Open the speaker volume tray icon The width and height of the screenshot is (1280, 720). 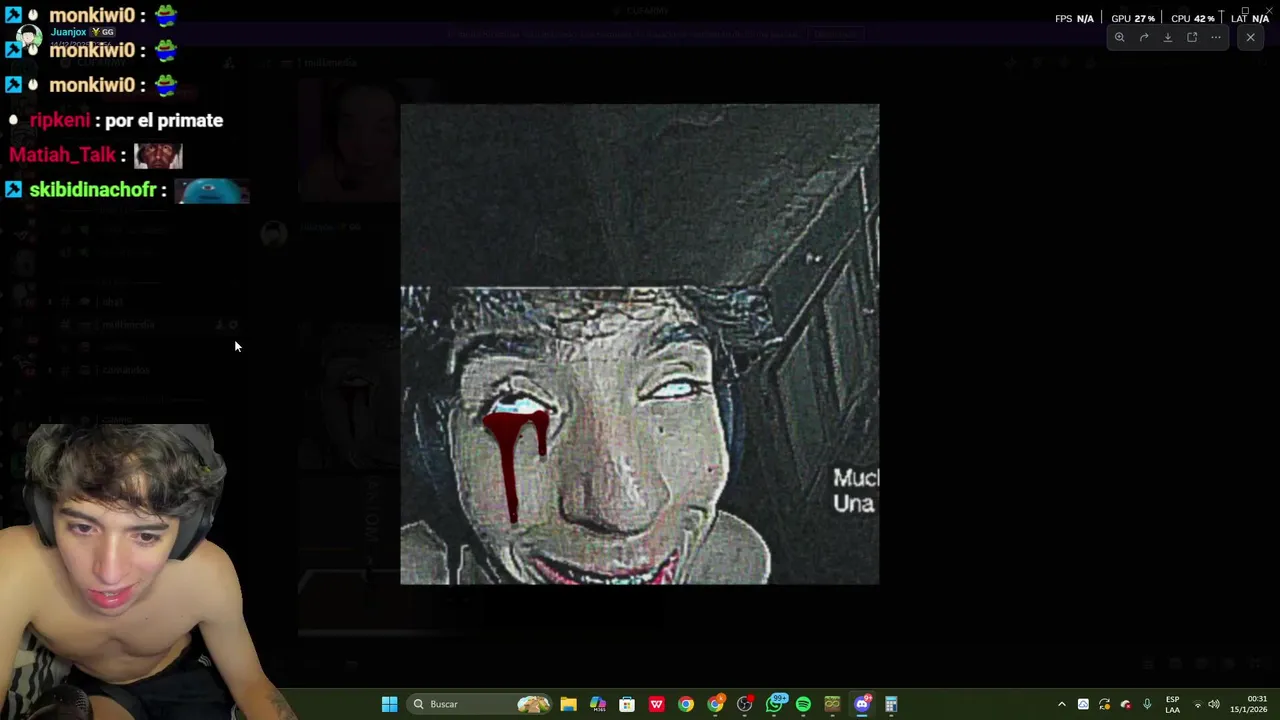pyautogui.click(x=1214, y=704)
